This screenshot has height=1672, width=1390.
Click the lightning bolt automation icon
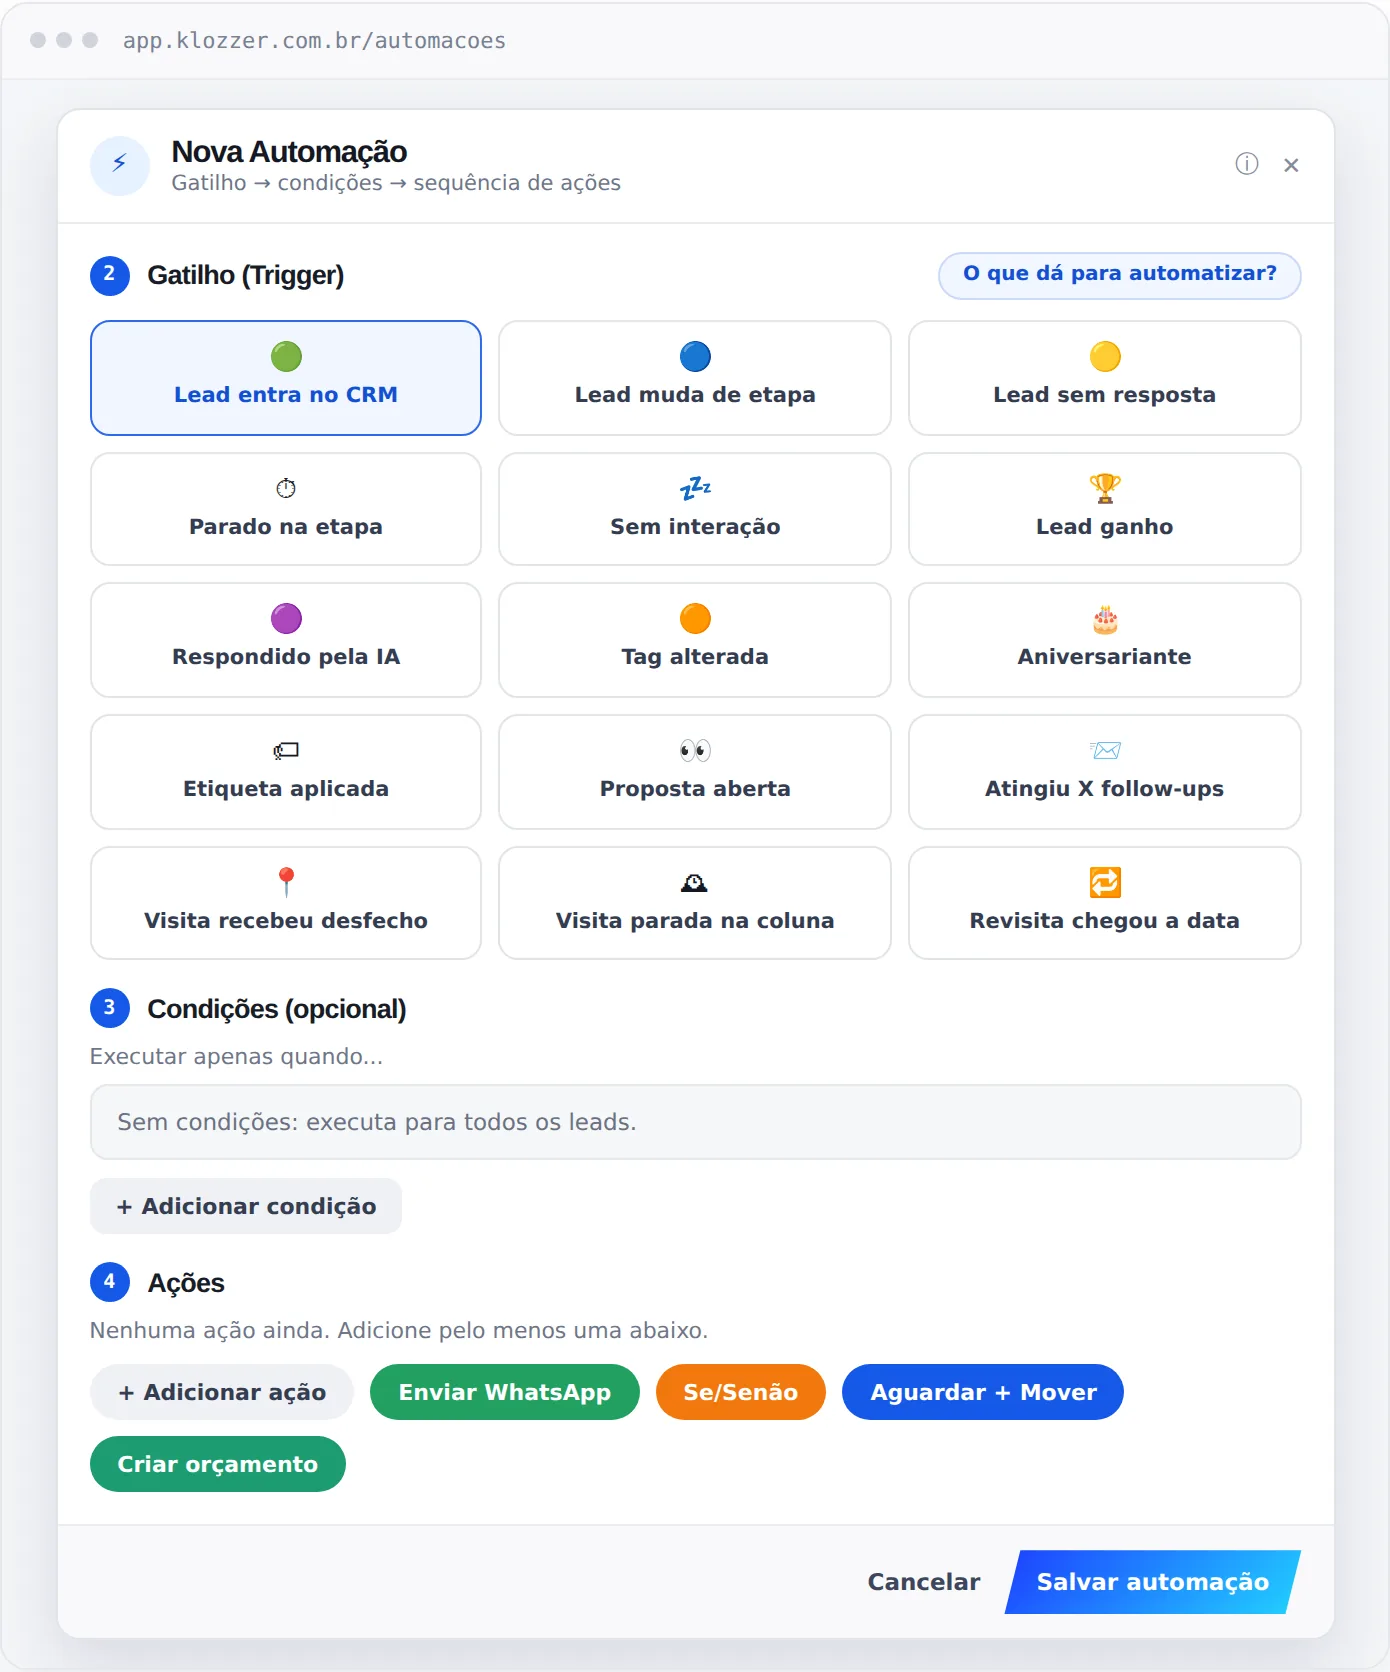[x=120, y=165]
